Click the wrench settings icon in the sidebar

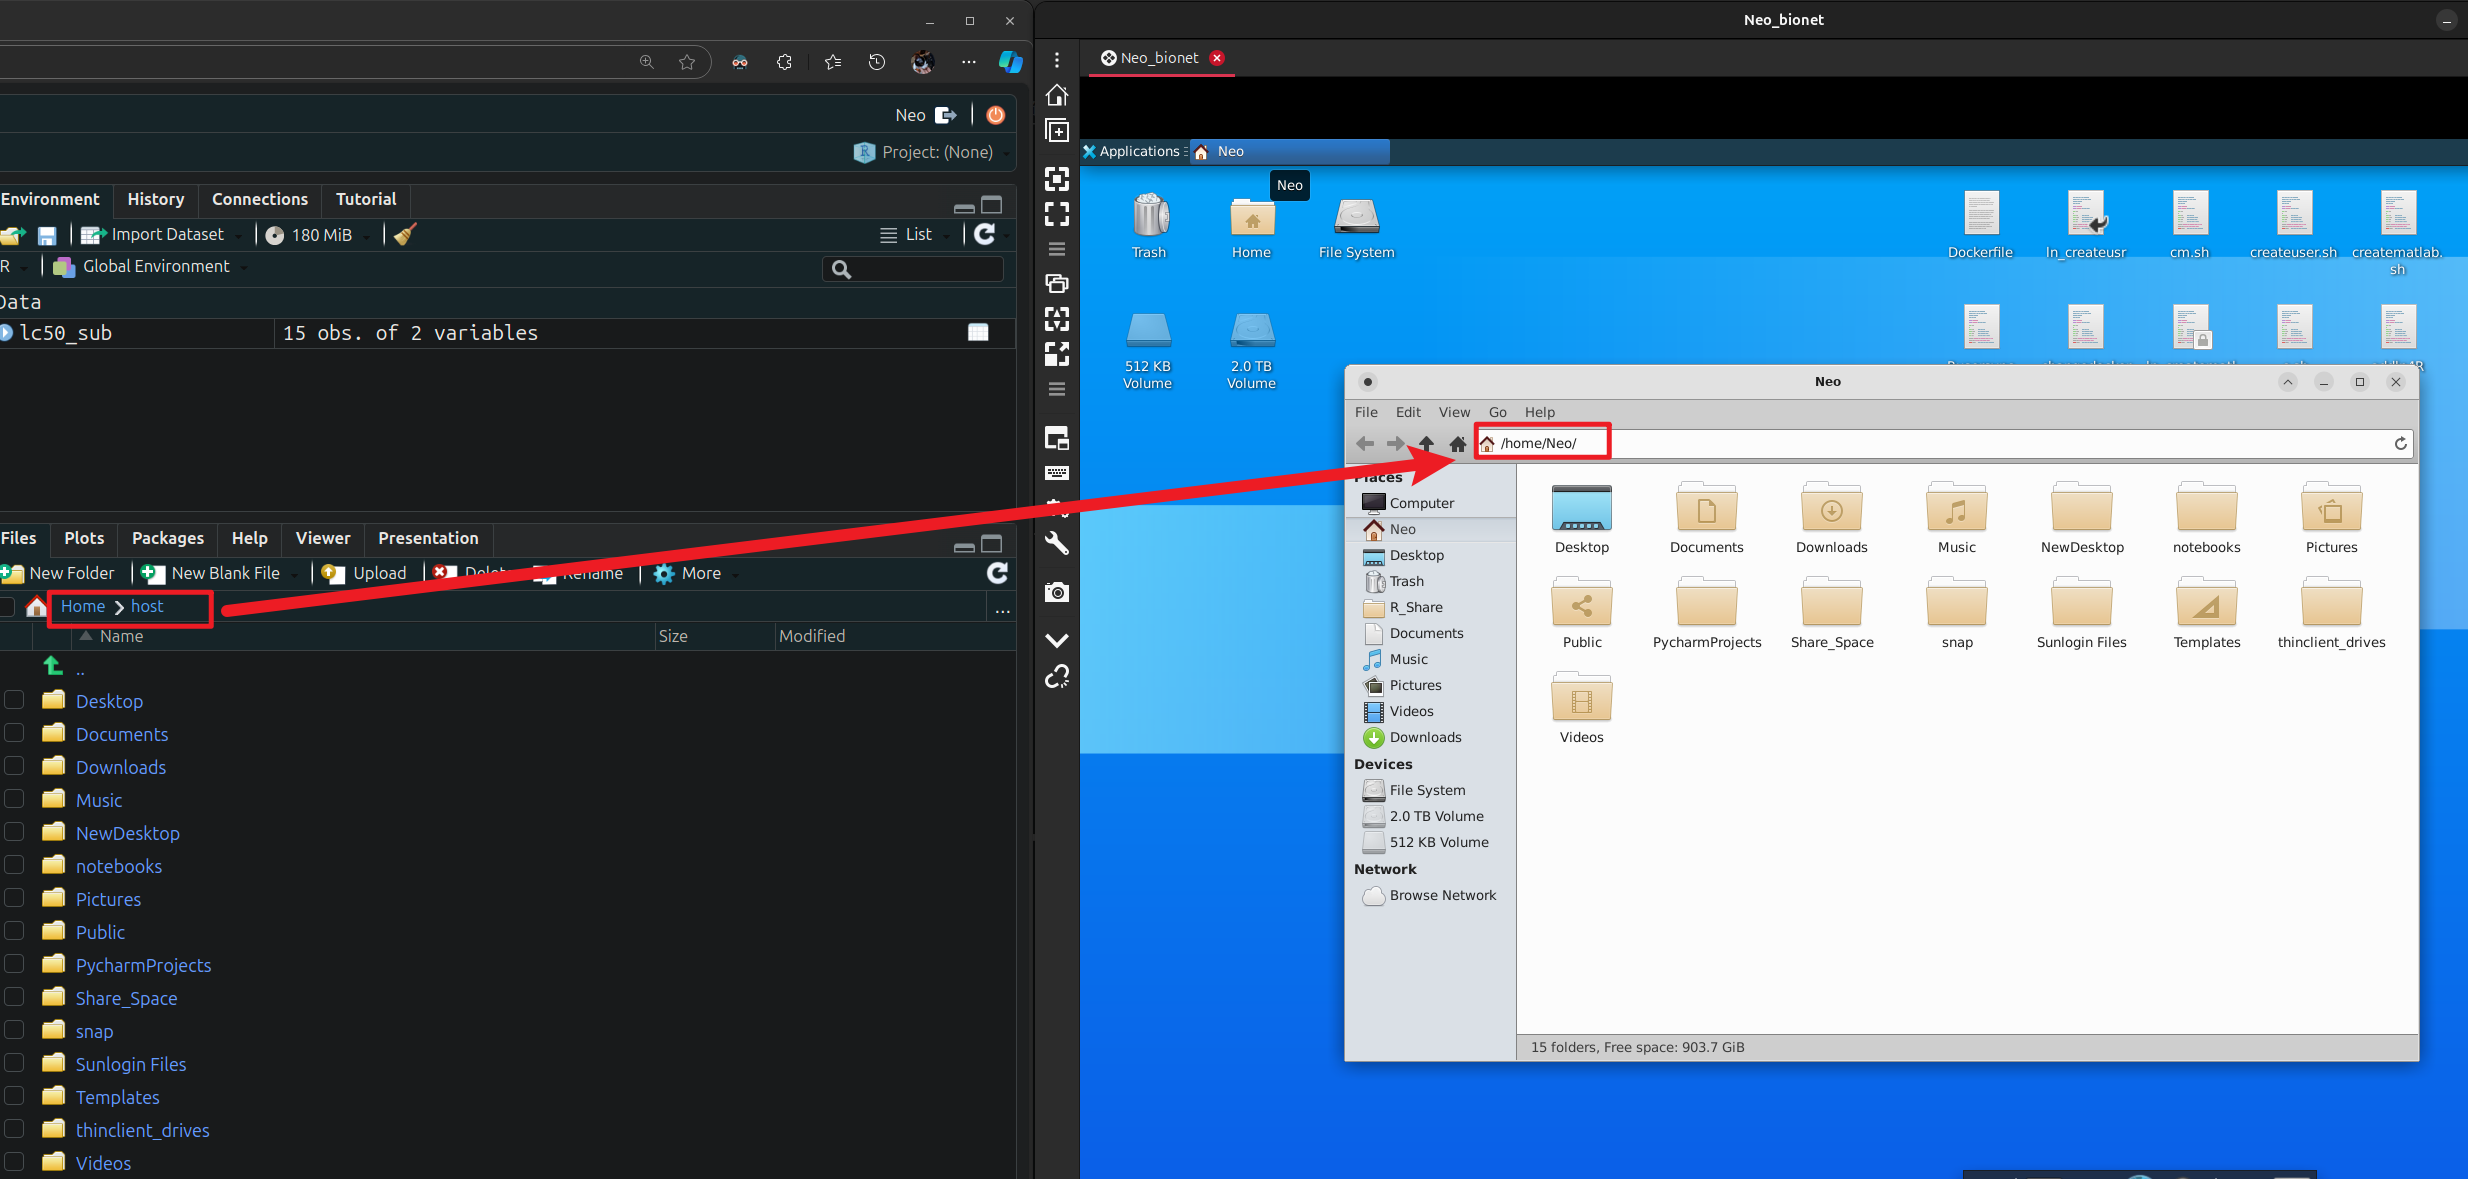[x=1057, y=543]
